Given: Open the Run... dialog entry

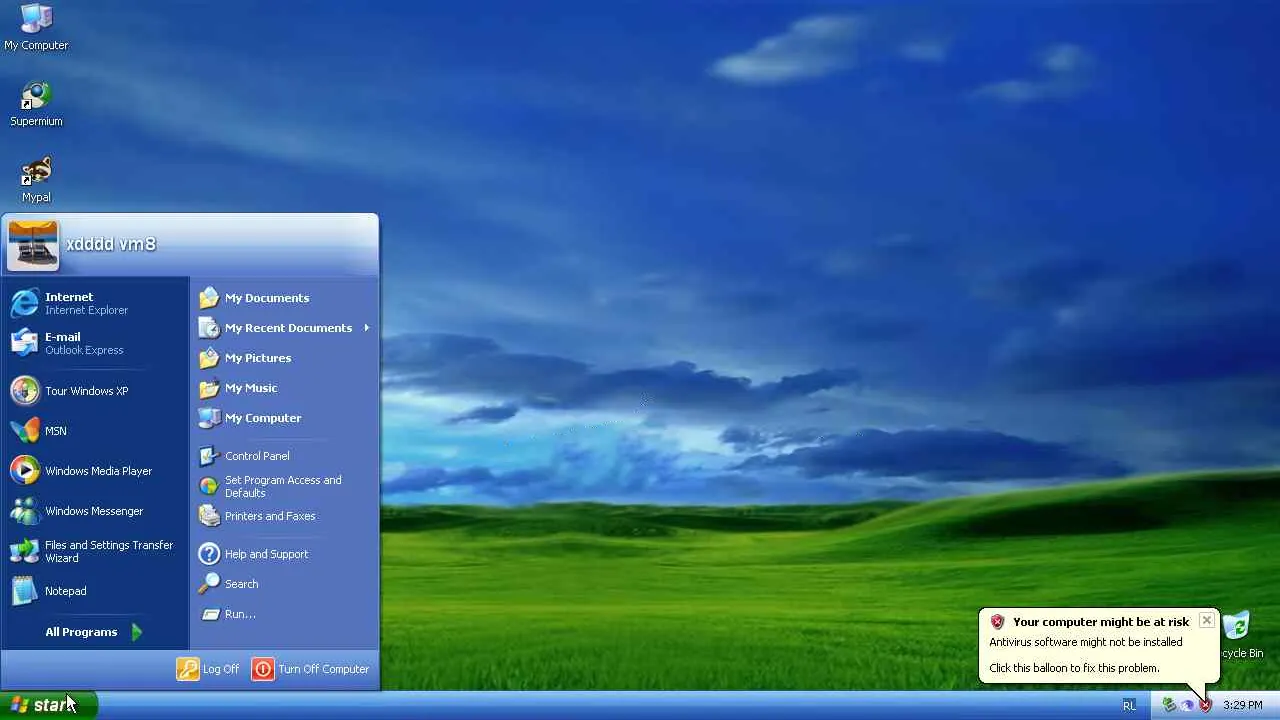Looking at the screenshot, I should 285,614.
